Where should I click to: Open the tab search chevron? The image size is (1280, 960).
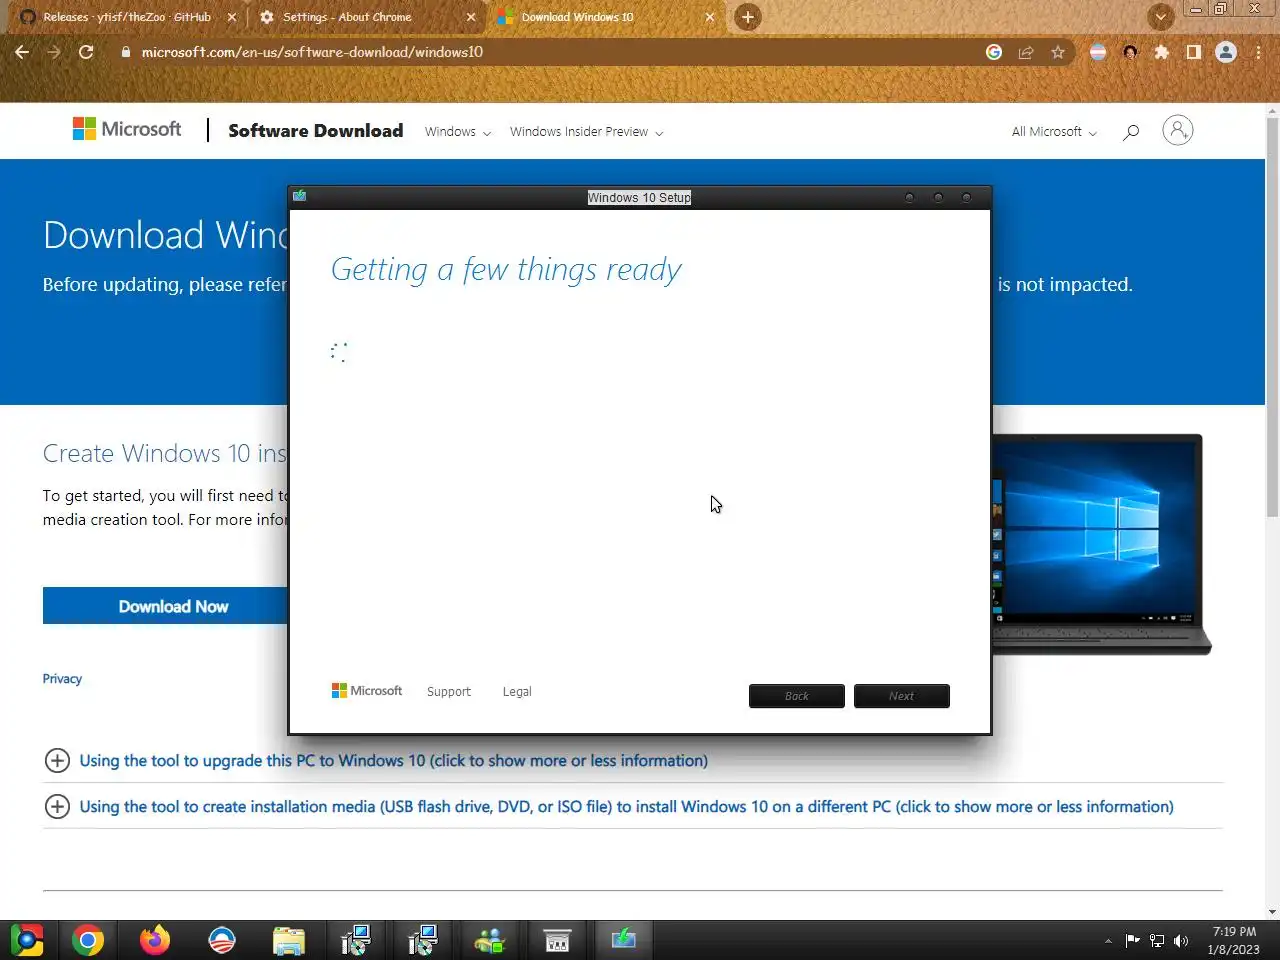click(1160, 17)
